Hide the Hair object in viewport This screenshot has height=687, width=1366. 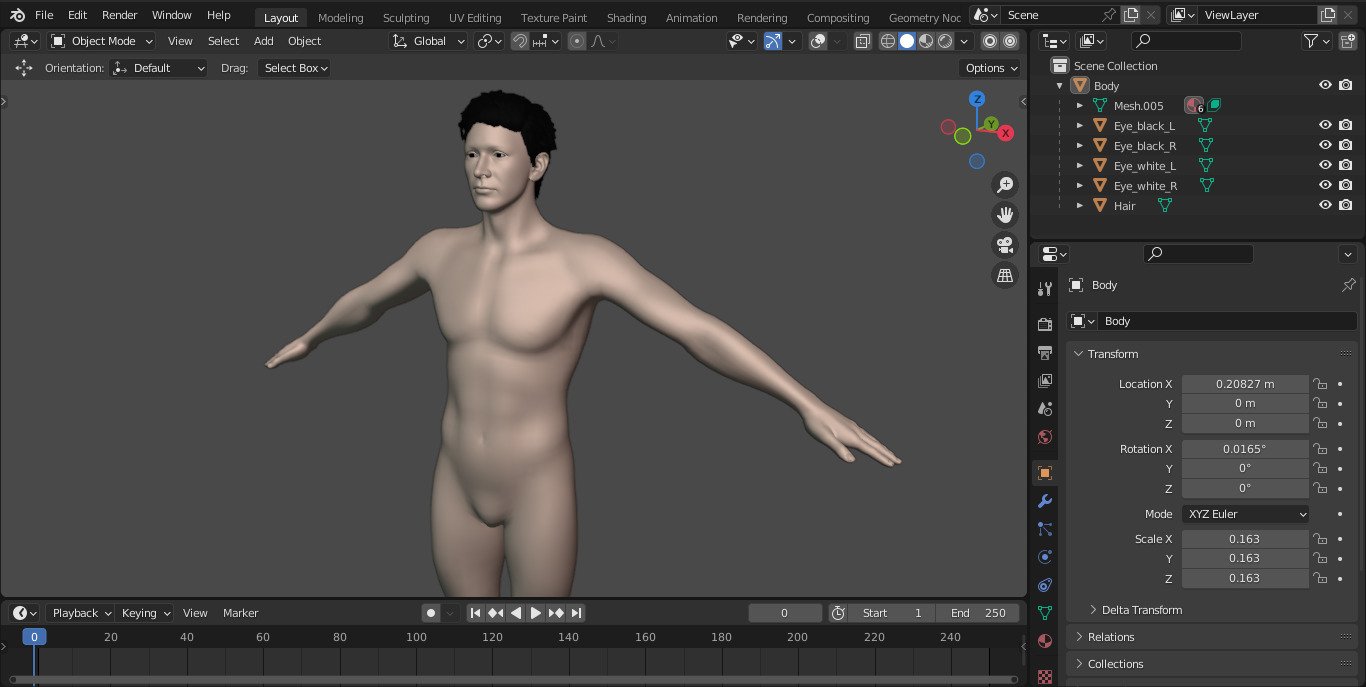pyautogui.click(x=1325, y=205)
